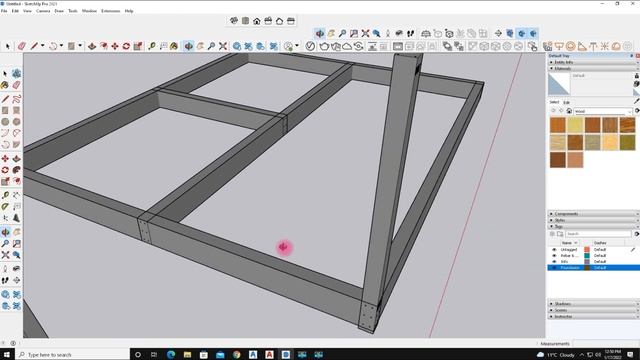Click the first wood material swatch
The width and height of the screenshot is (640, 360).
[x=558, y=125]
